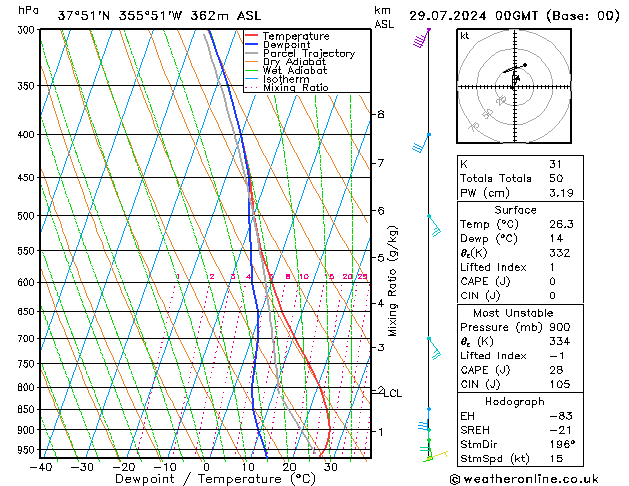
Task: Click the CAPE value in Most Unstable table
Action: (556, 370)
